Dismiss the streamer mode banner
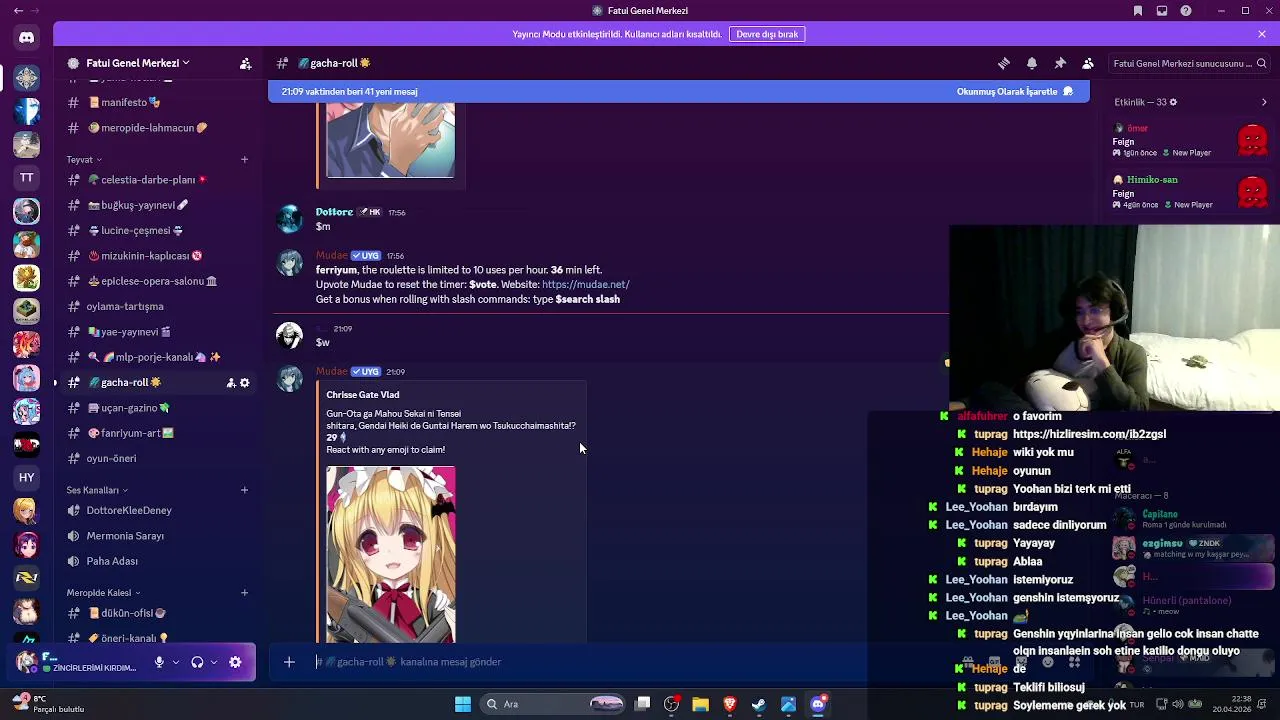The height and width of the screenshot is (720, 1280). pos(1262,34)
